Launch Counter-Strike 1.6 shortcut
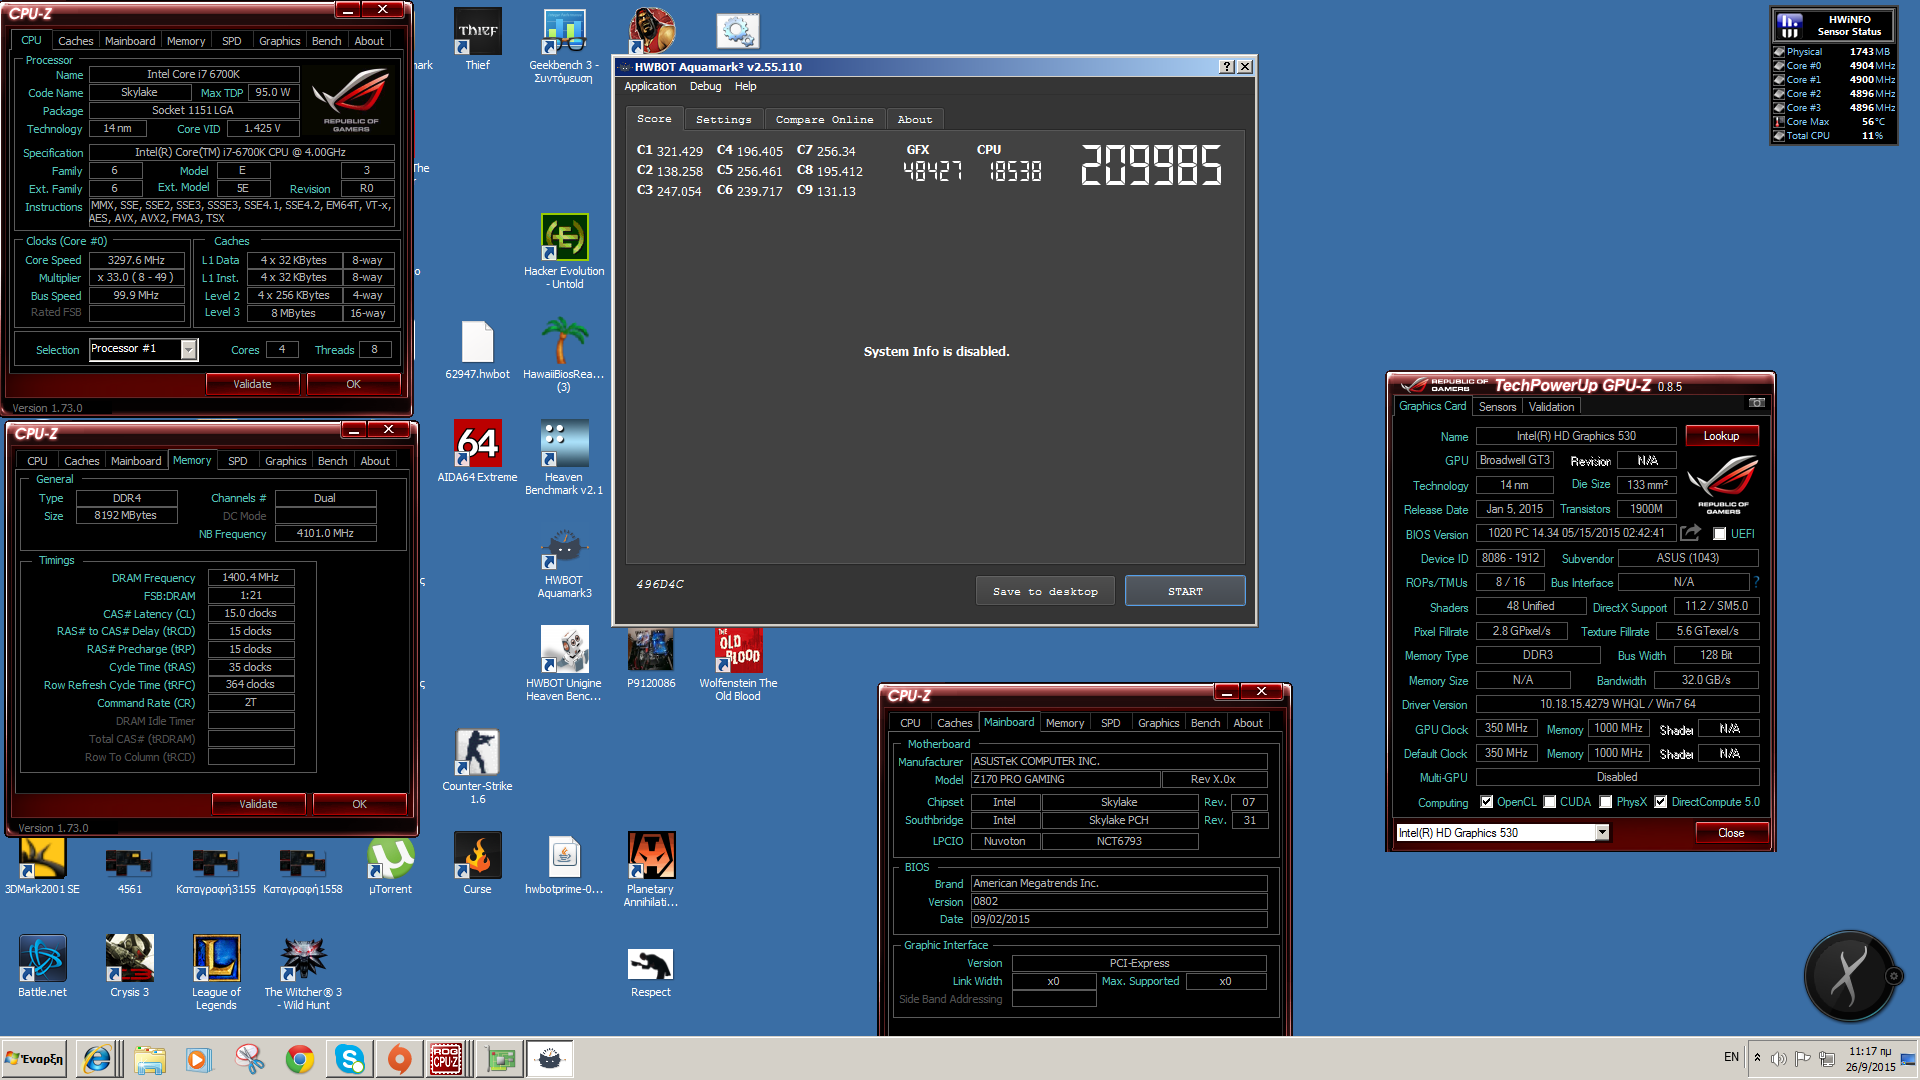The height and width of the screenshot is (1080, 1920). 477,765
